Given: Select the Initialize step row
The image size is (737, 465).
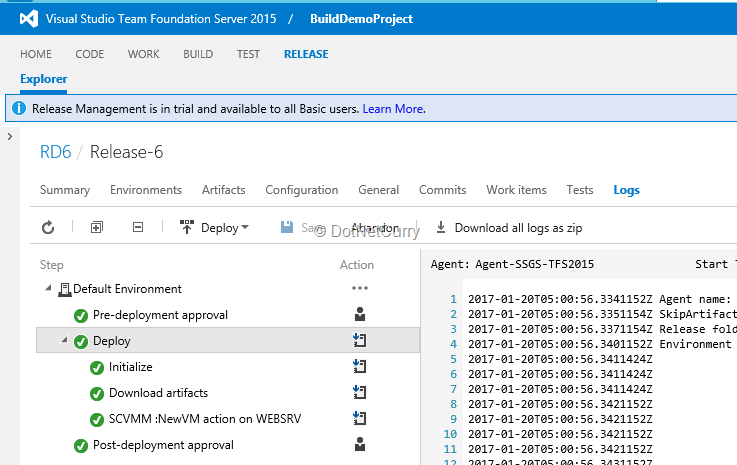Looking at the screenshot, I should (228, 367).
